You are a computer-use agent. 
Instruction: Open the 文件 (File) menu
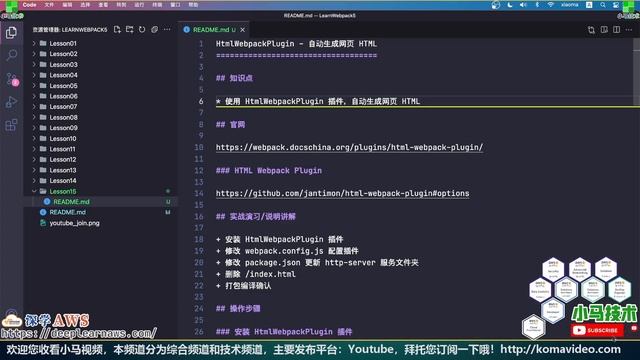tap(49, 5)
